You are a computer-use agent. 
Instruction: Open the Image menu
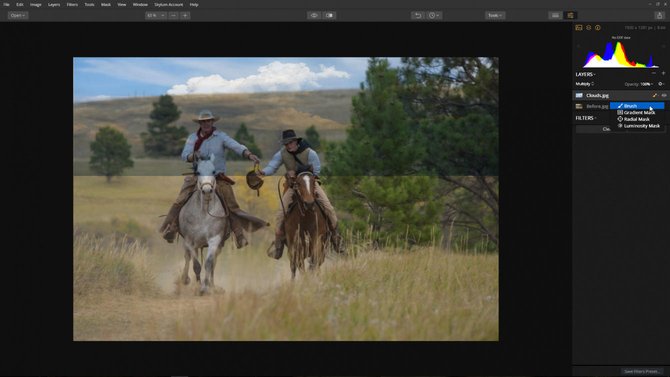point(35,4)
